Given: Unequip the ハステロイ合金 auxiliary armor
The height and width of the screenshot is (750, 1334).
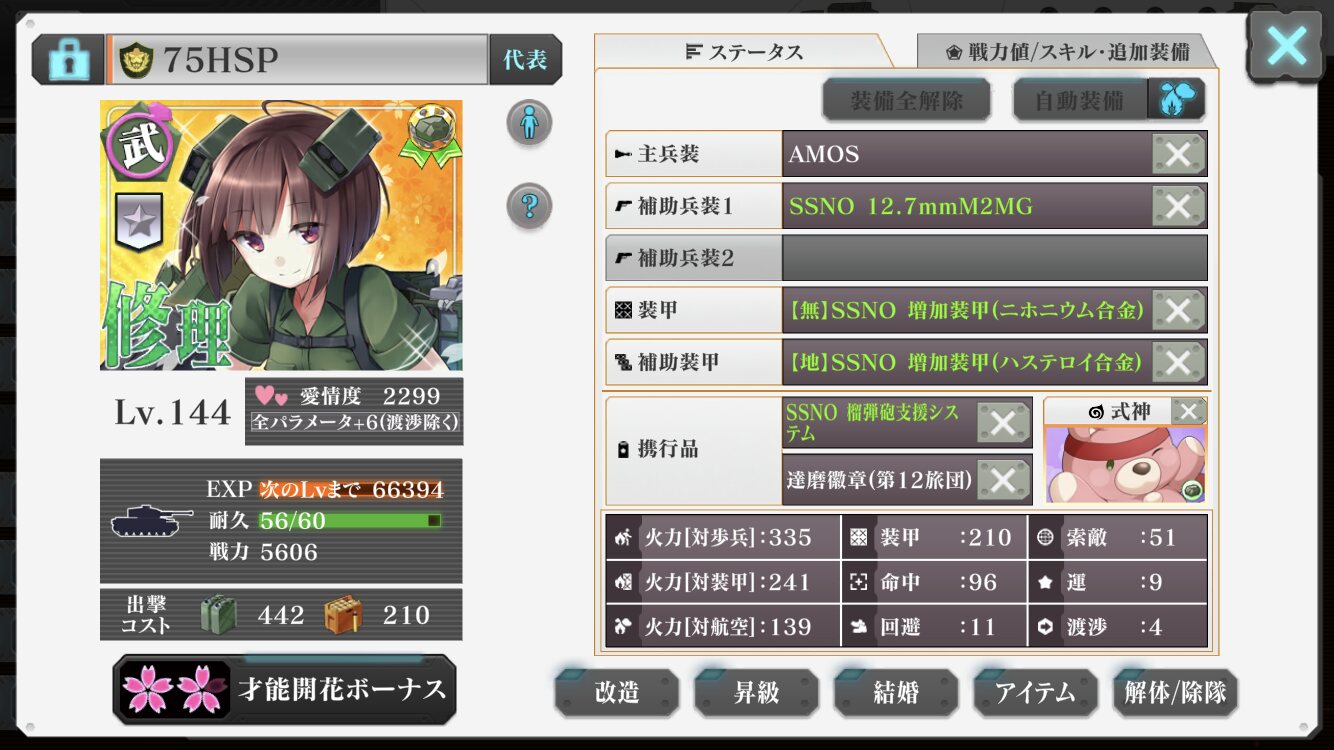Looking at the screenshot, I should [x=1178, y=362].
